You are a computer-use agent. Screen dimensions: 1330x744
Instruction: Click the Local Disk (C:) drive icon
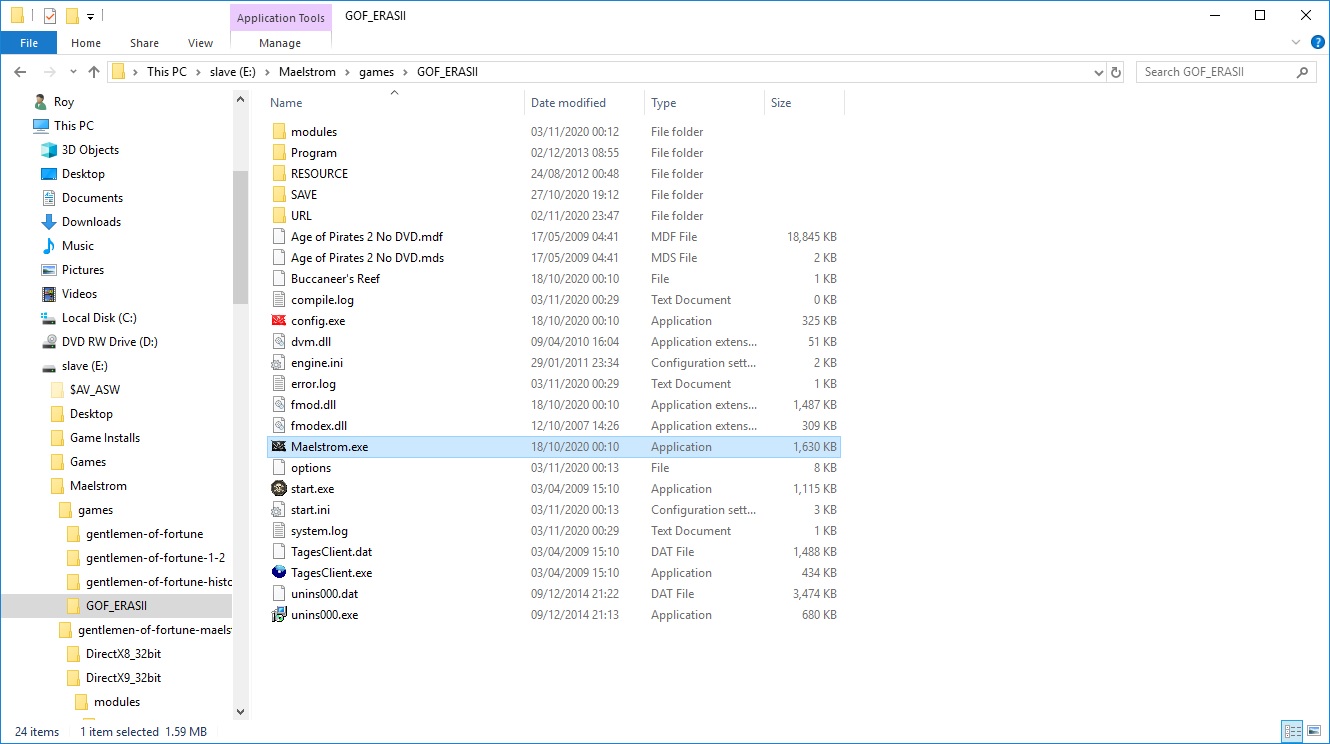tap(49, 318)
